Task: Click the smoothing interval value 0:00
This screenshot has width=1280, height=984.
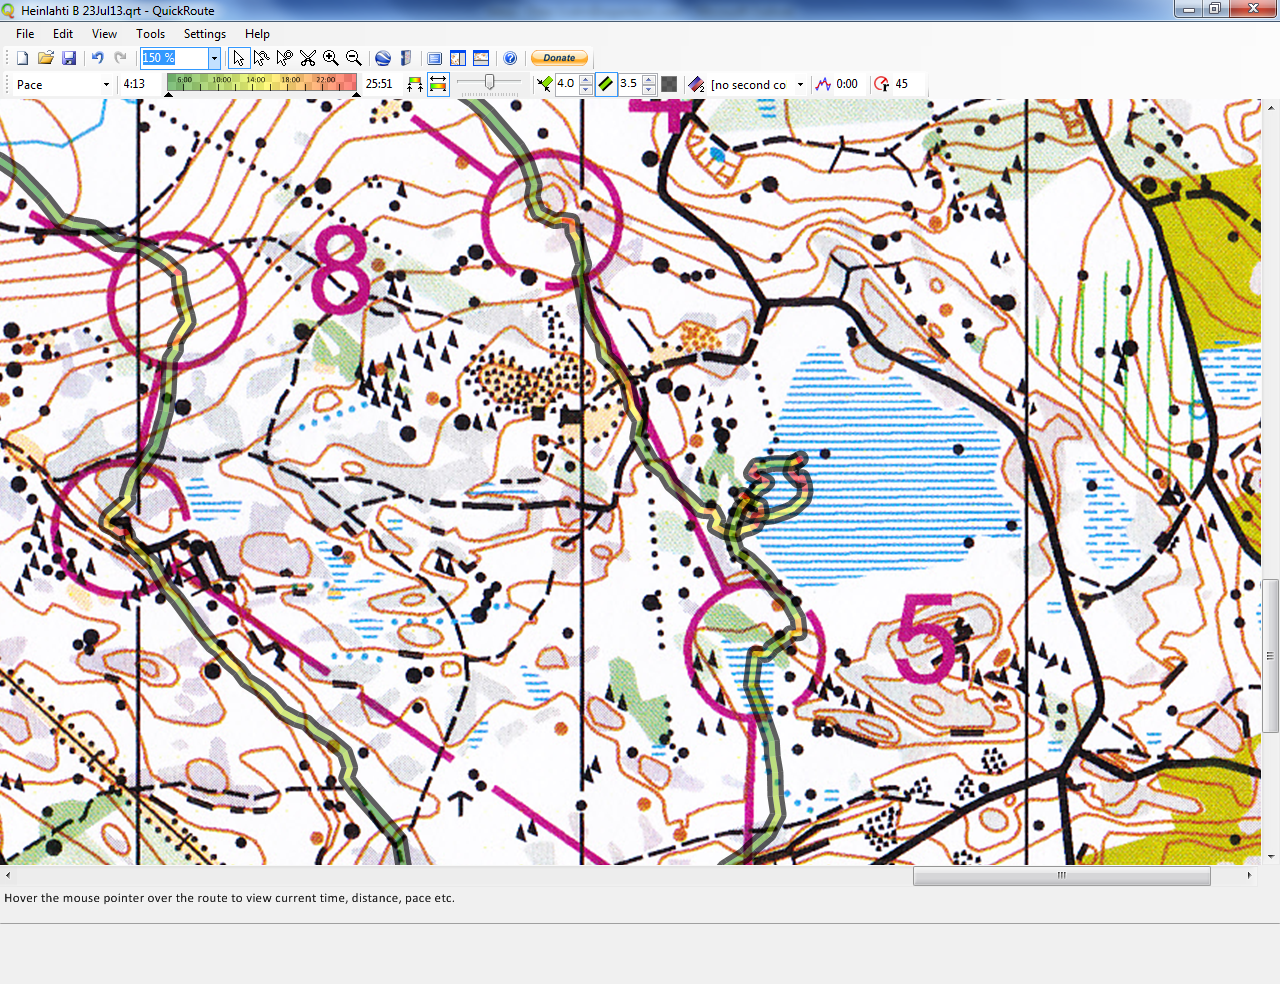Action: click(847, 84)
